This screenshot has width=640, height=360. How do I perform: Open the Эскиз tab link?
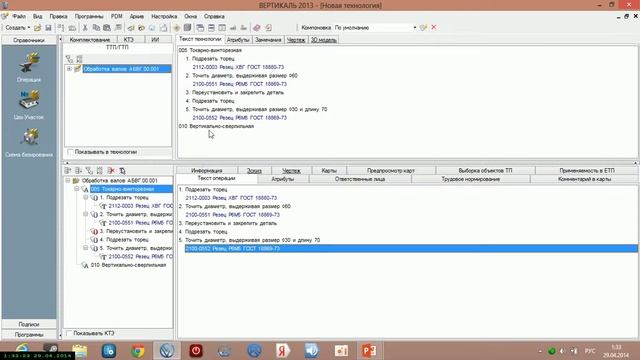coord(254,171)
